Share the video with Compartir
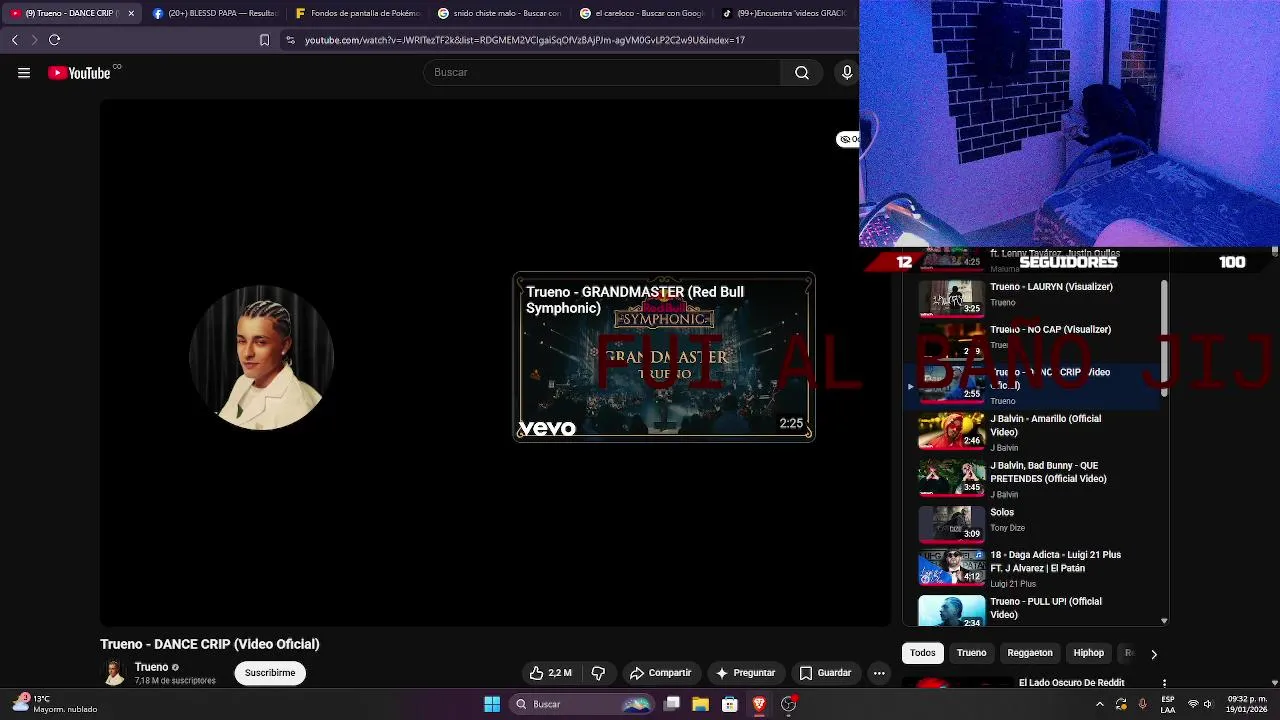This screenshot has height=720, width=1280. click(660, 673)
